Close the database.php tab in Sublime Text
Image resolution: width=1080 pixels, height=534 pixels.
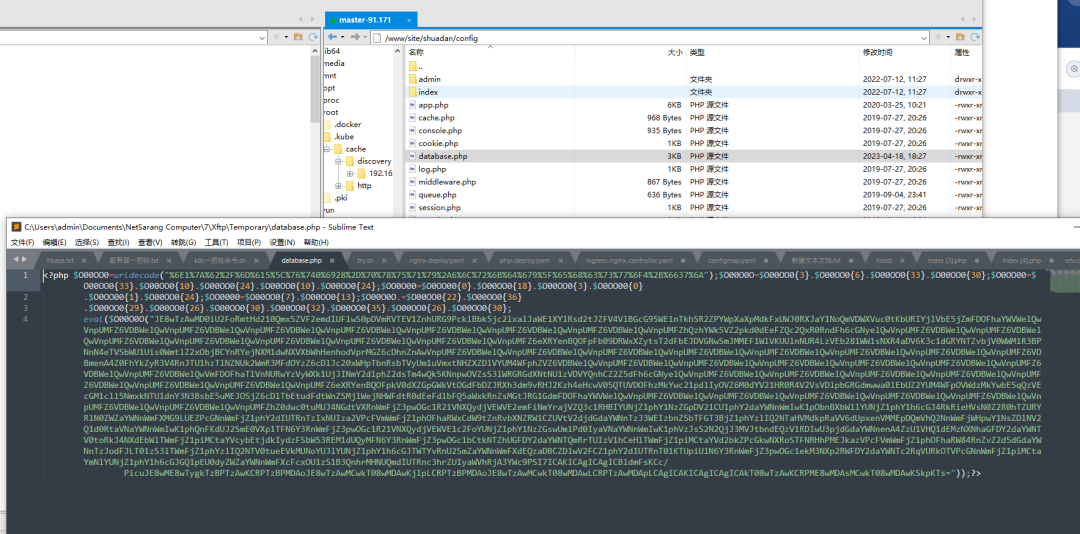332,260
